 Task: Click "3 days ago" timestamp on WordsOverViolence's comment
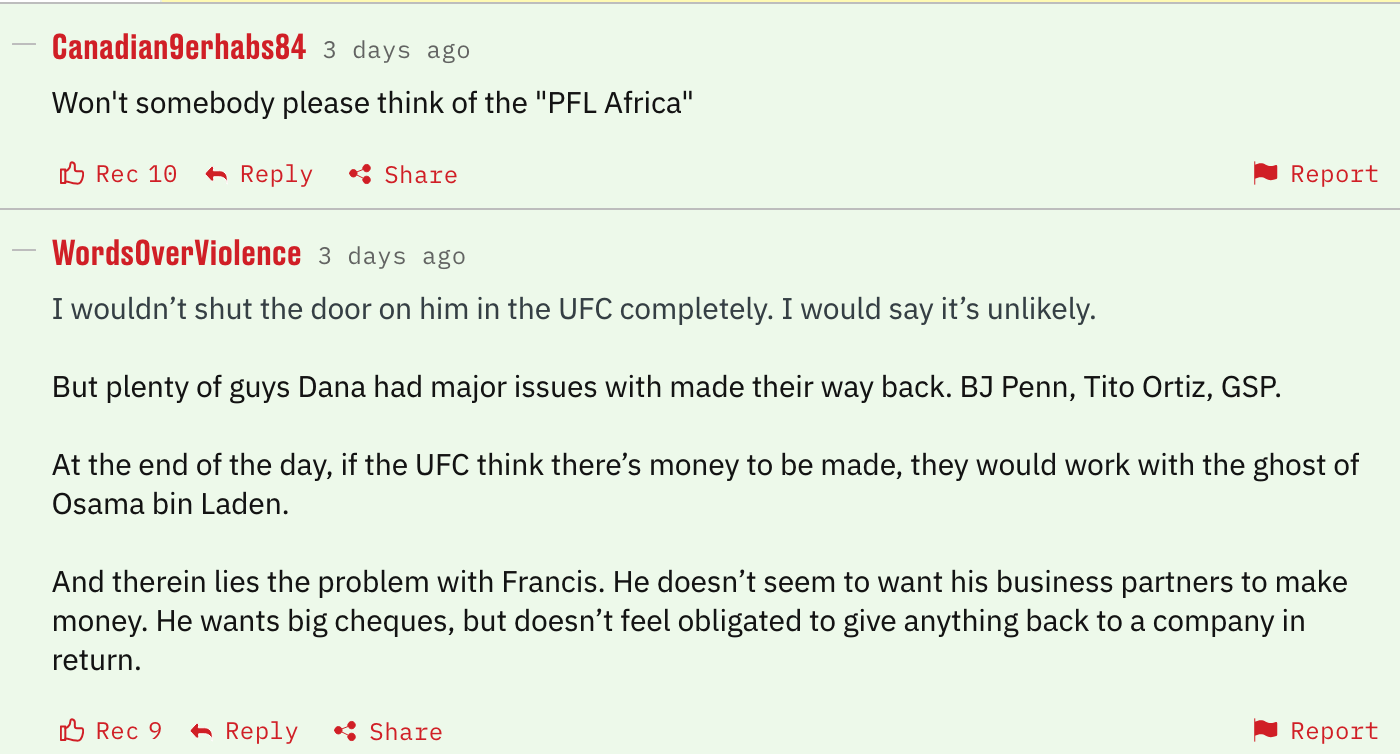(x=392, y=256)
